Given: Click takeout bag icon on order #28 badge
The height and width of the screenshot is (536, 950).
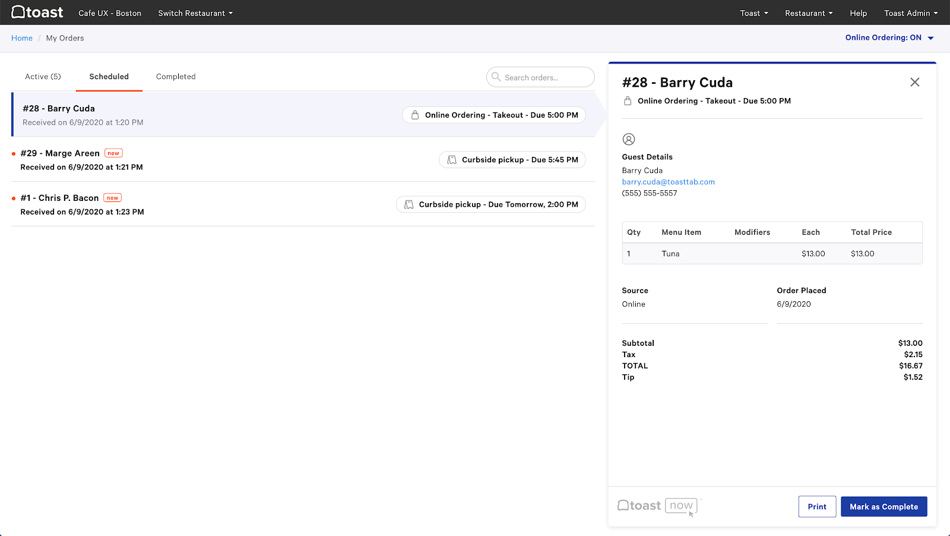Looking at the screenshot, I should (x=415, y=115).
